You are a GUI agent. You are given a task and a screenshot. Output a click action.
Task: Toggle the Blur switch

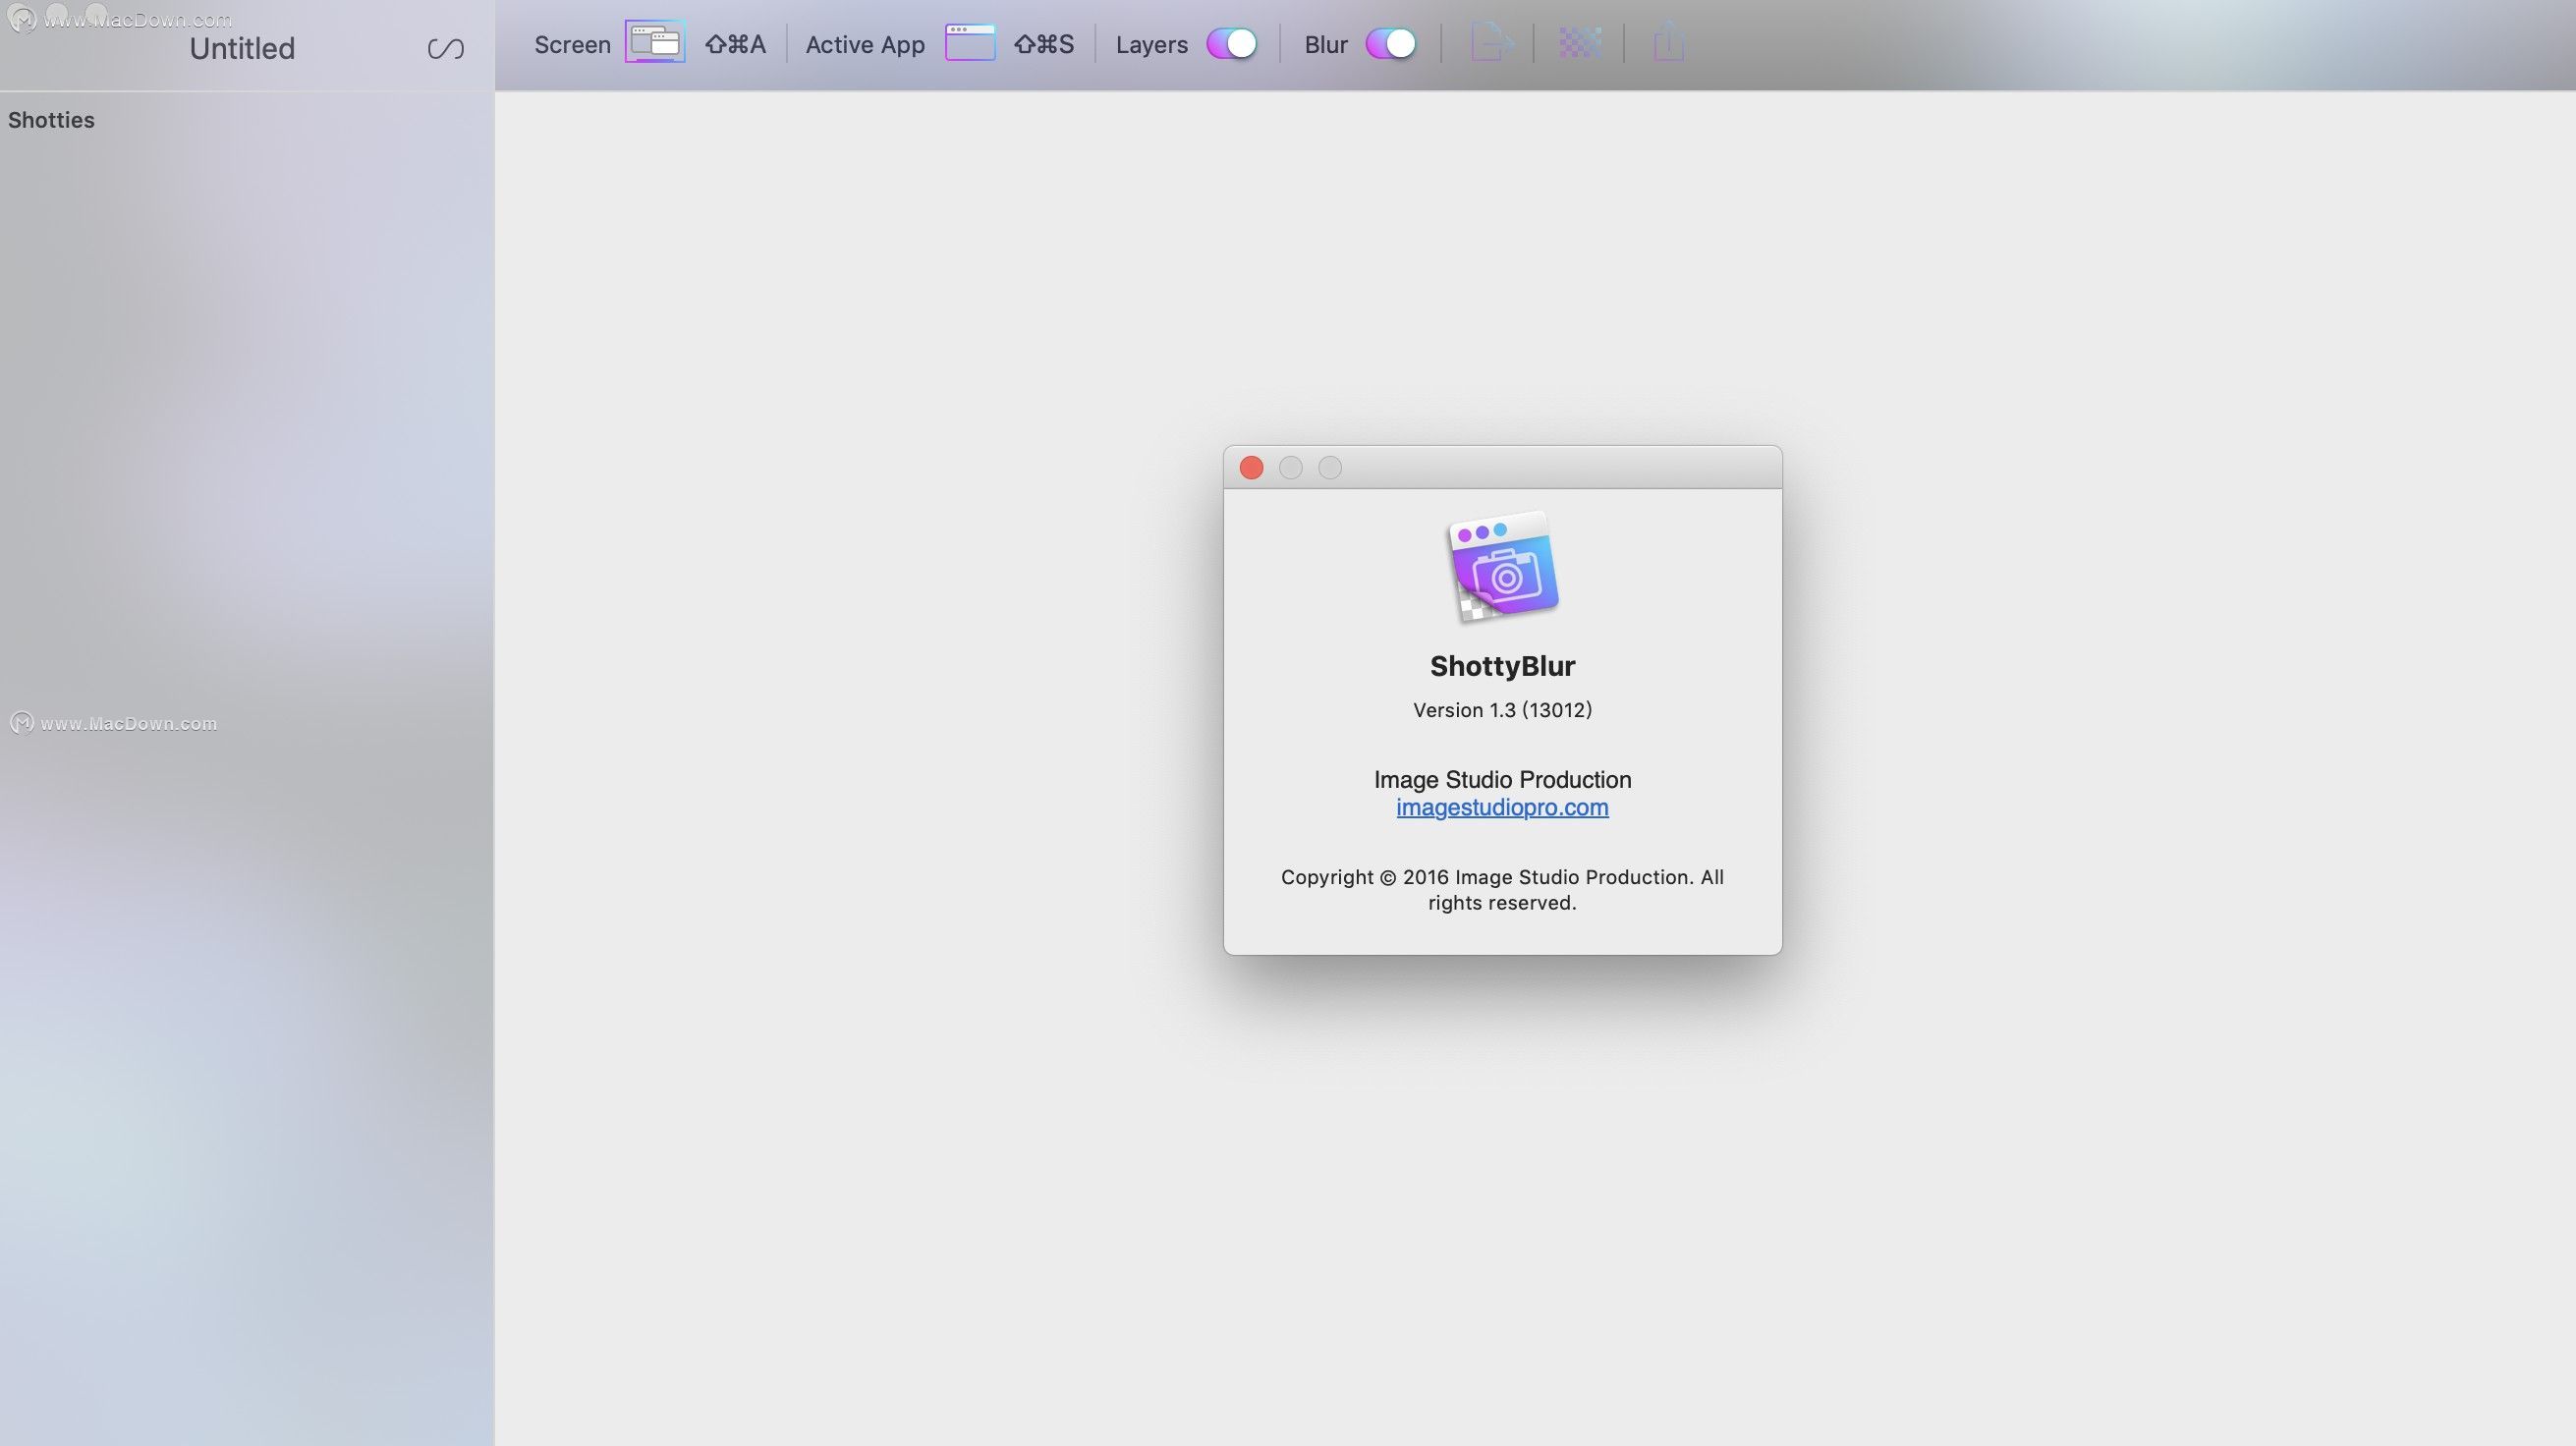coord(1390,44)
